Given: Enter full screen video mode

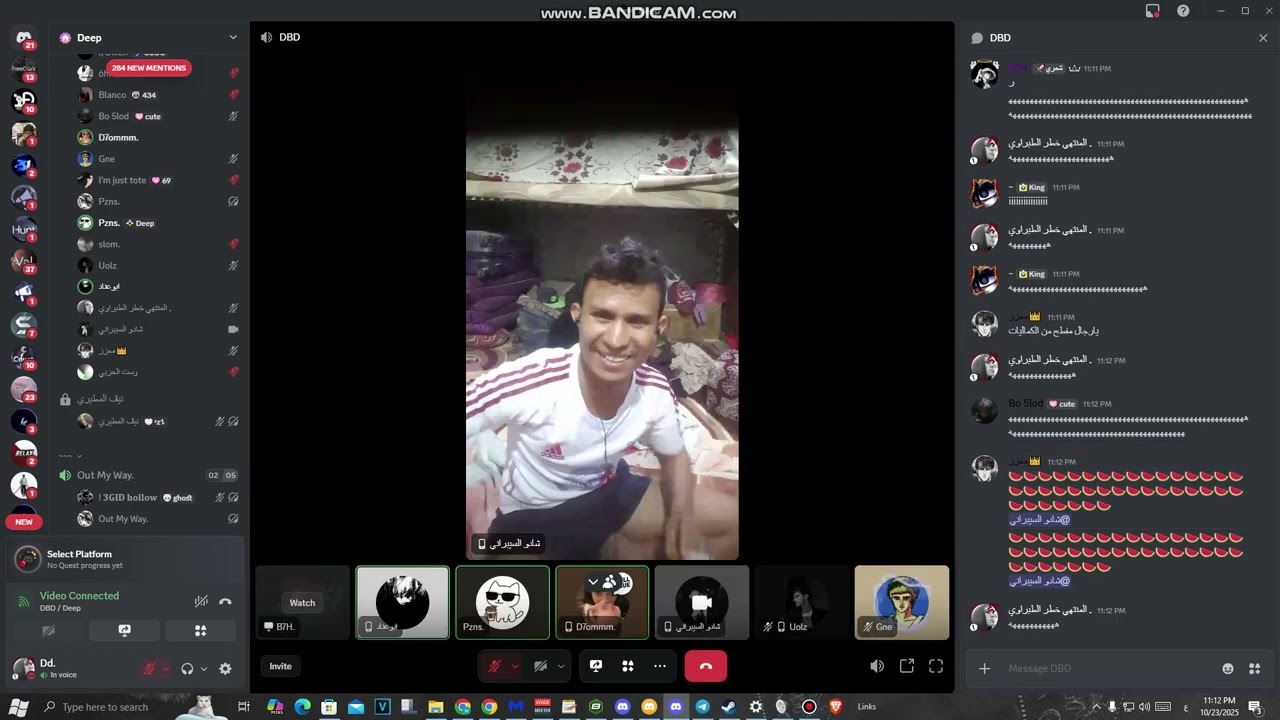Looking at the screenshot, I should tap(936, 666).
